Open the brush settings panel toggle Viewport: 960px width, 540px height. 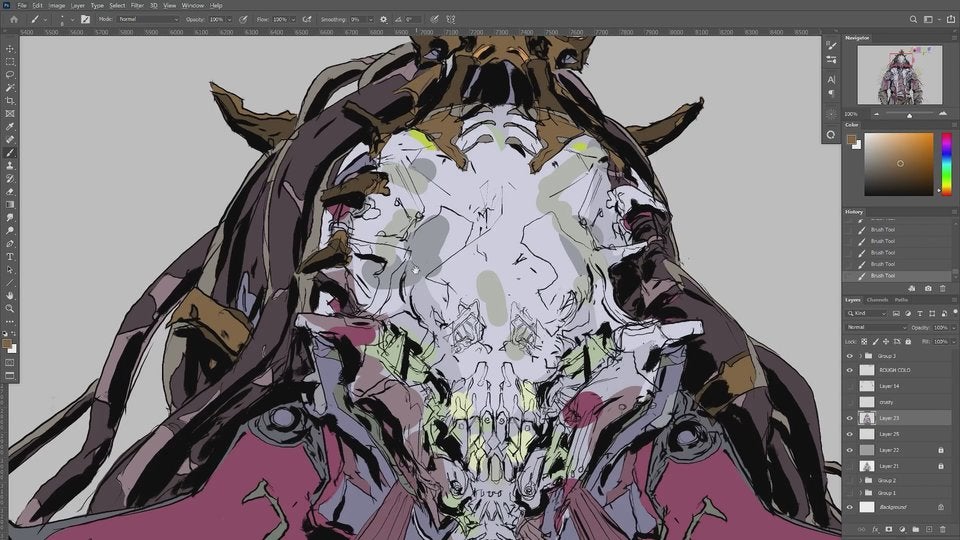tap(85, 20)
